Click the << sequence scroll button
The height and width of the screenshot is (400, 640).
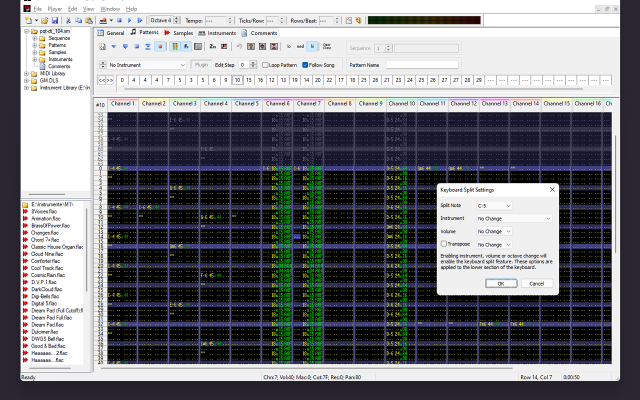102,80
